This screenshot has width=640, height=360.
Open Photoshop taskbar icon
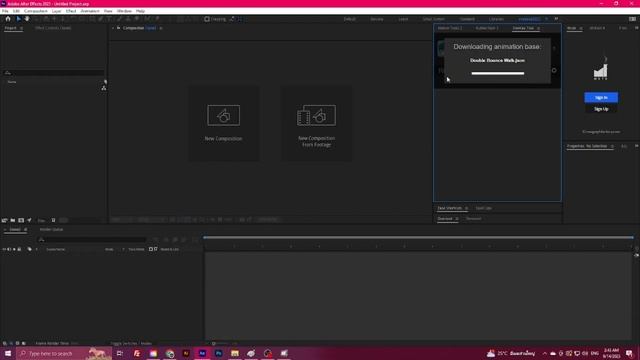point(218,353)
